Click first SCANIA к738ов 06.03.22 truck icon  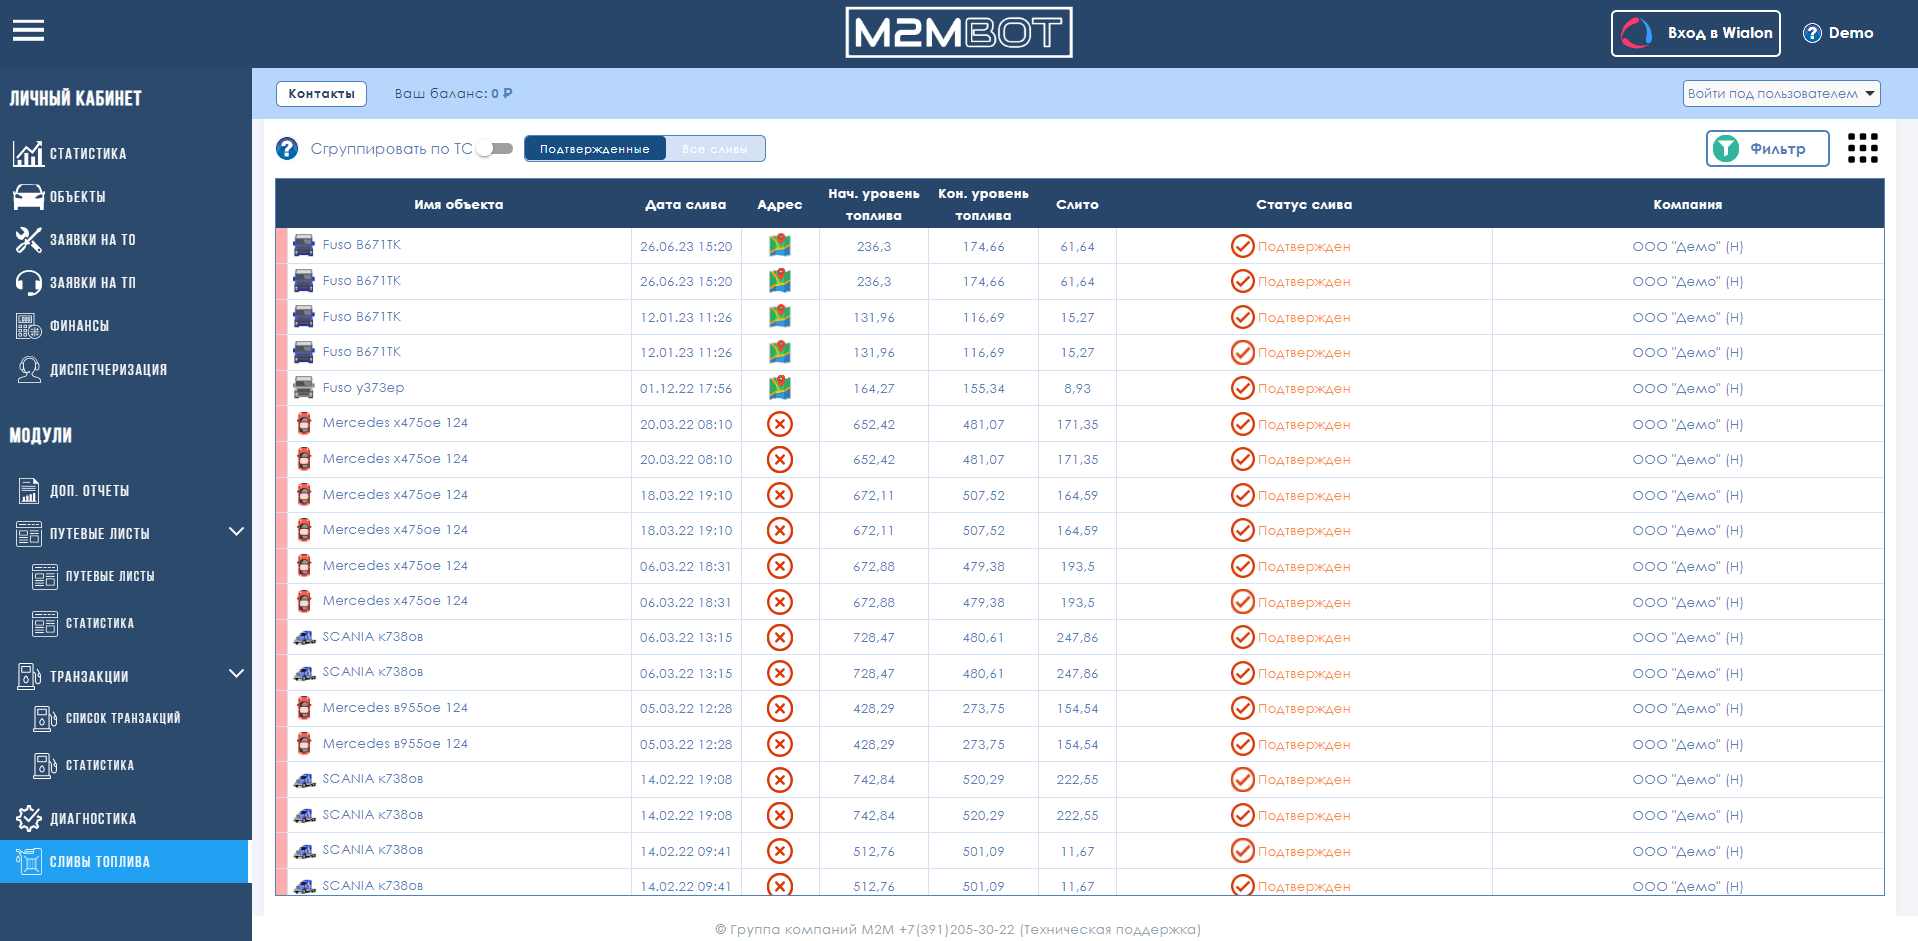(304, 637)
